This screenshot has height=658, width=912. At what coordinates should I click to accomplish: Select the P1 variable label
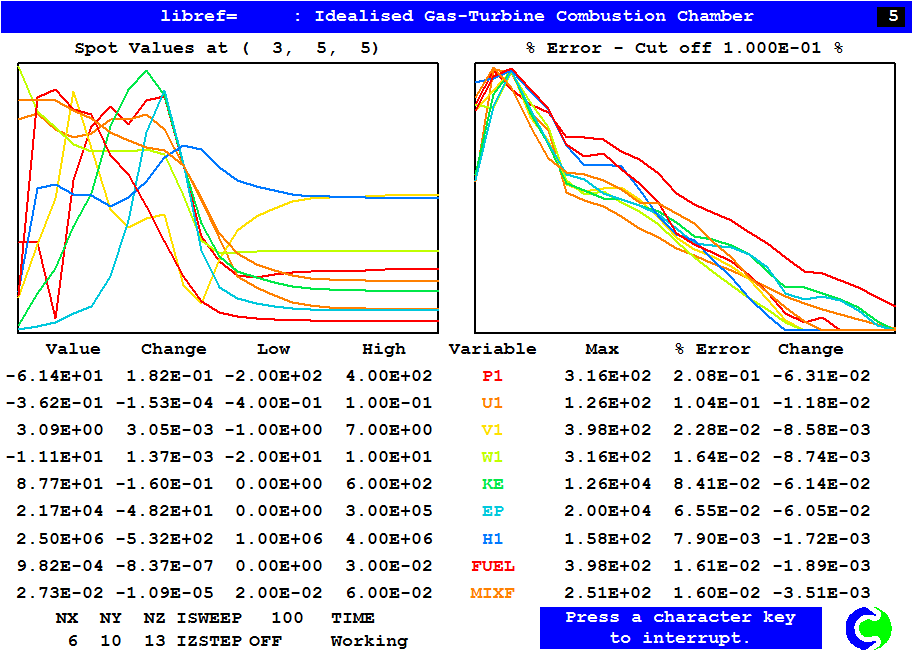[492, 376]
